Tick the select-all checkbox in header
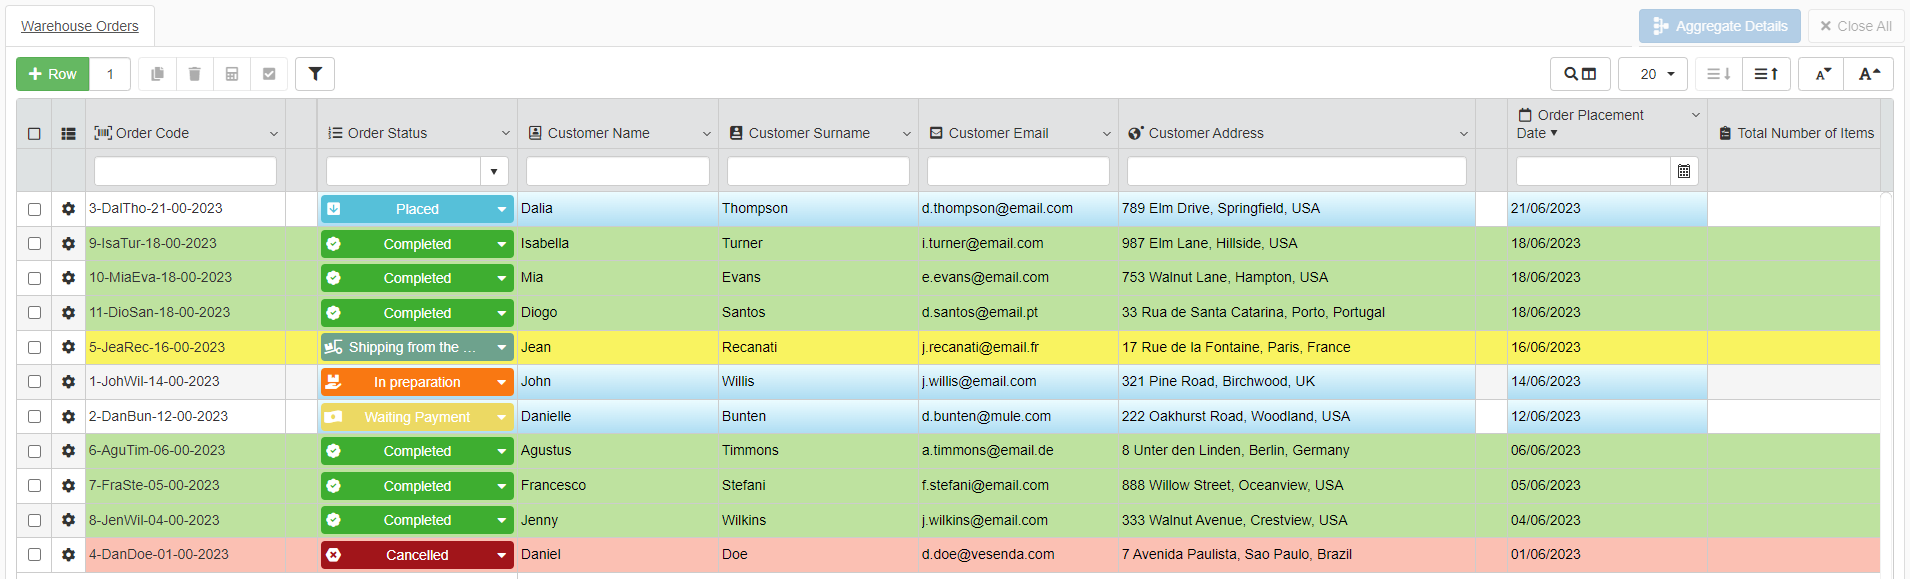Image resolution: width=1910 pixels, height=579 pixels. click(x=34, y=134)
